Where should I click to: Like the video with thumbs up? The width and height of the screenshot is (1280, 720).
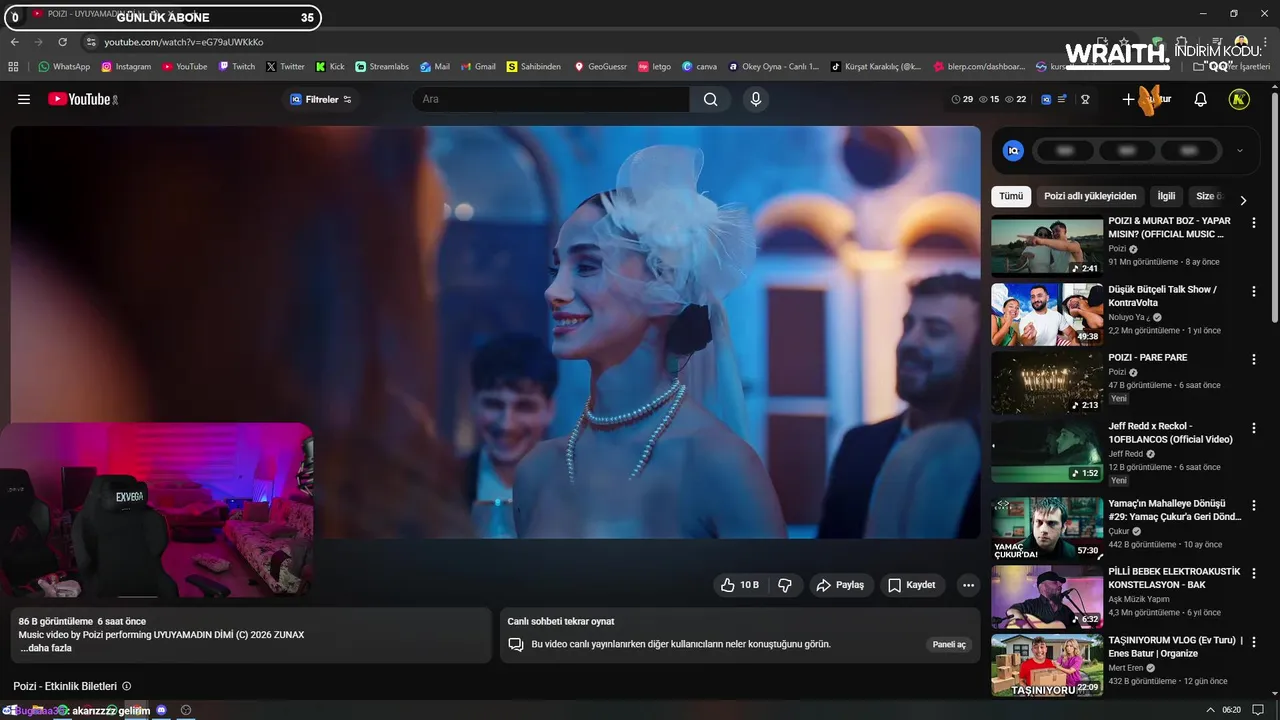coord(740,585)
